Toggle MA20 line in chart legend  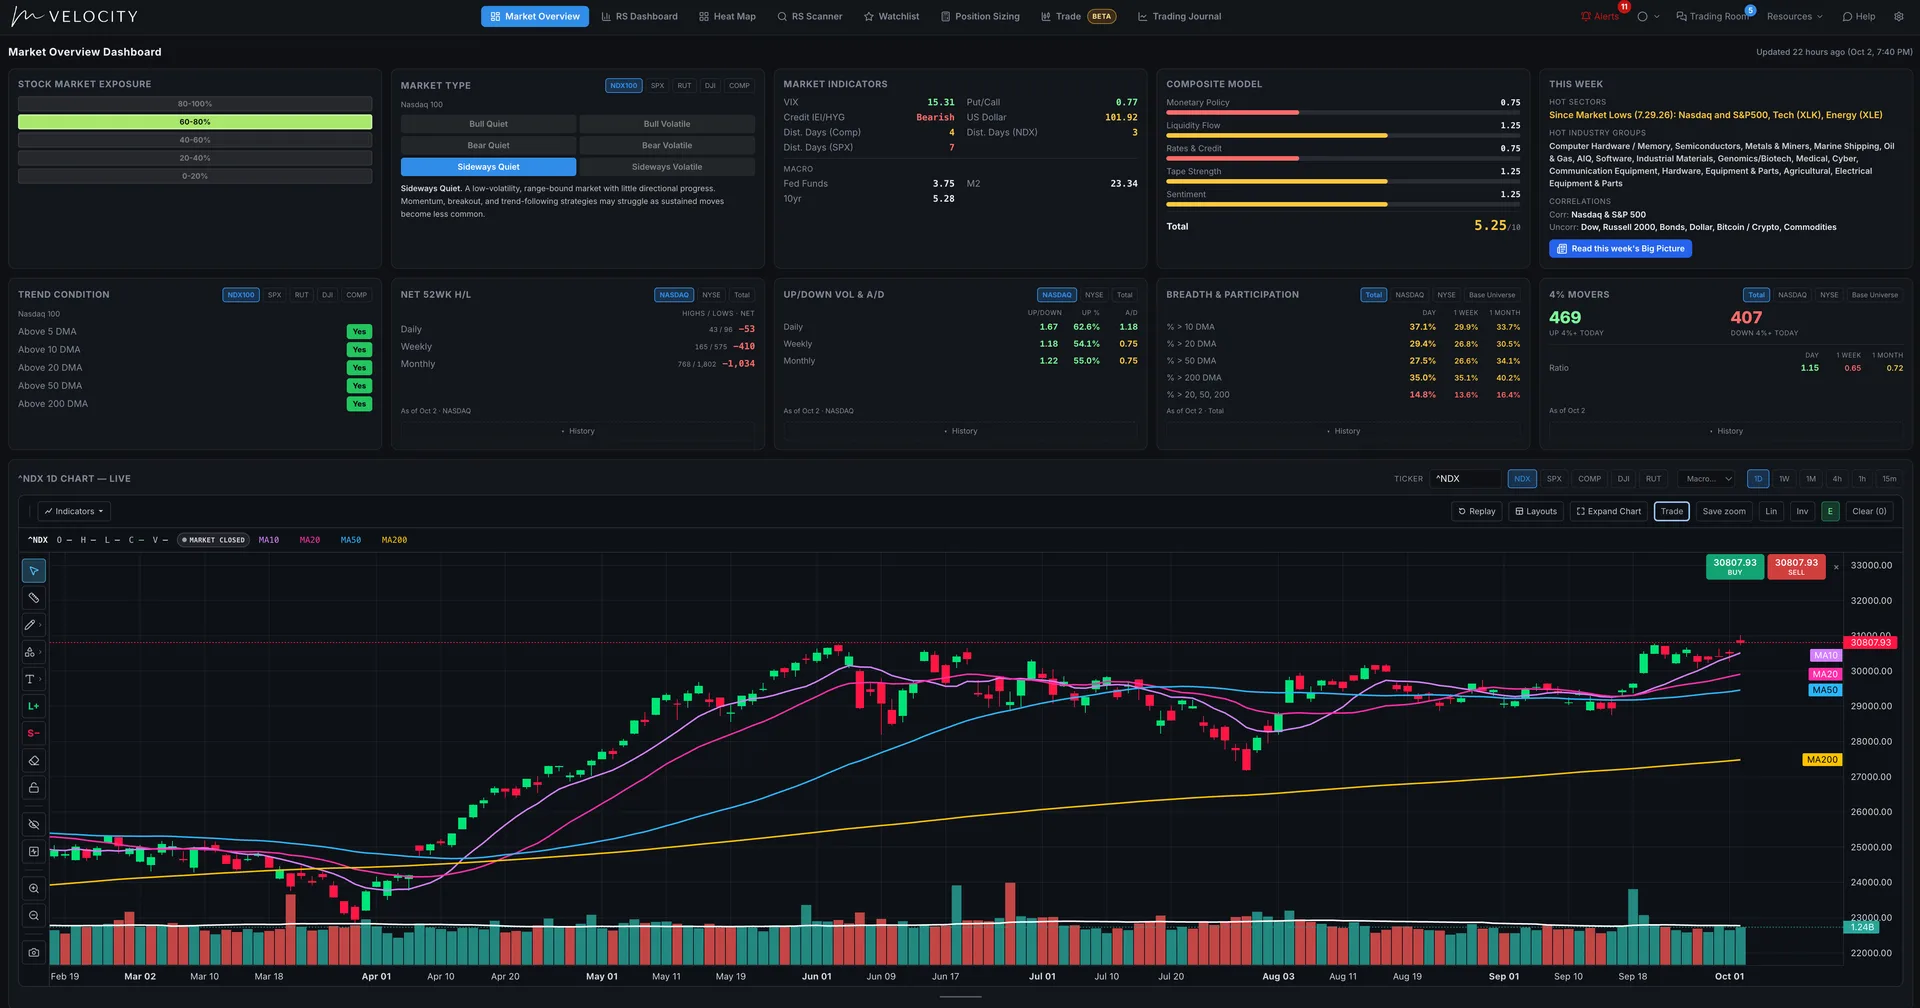tap(310, 540)
